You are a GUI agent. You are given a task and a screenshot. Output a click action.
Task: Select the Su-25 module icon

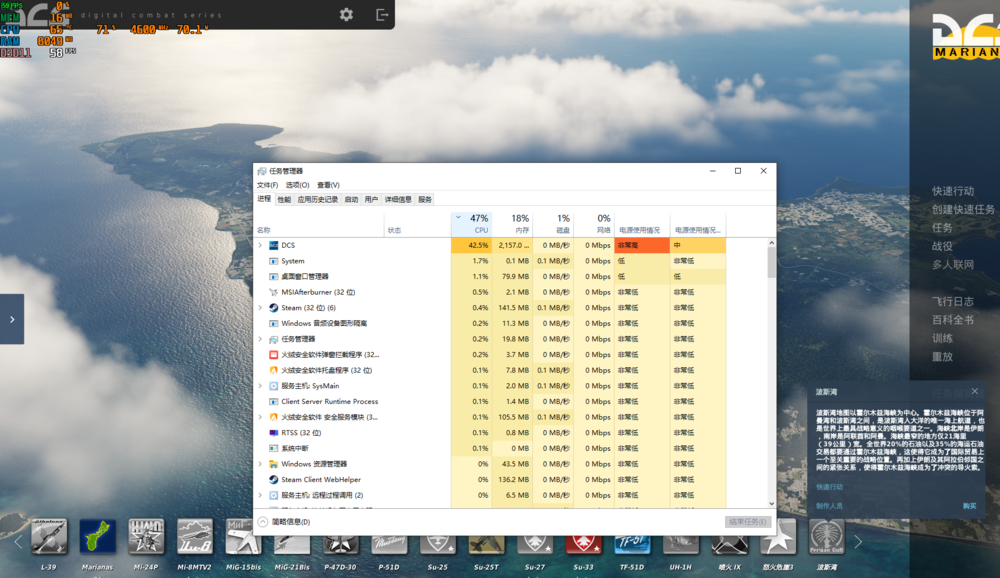tap(438, 544)
